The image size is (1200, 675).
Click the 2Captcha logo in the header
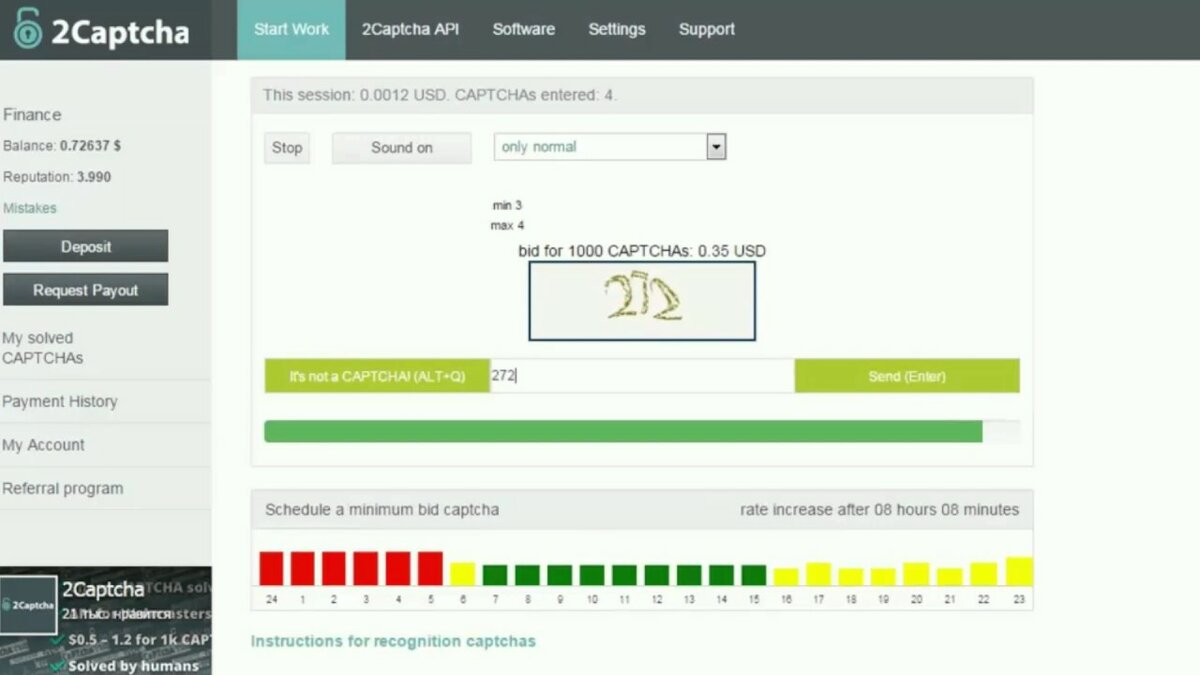coord(100,30)
